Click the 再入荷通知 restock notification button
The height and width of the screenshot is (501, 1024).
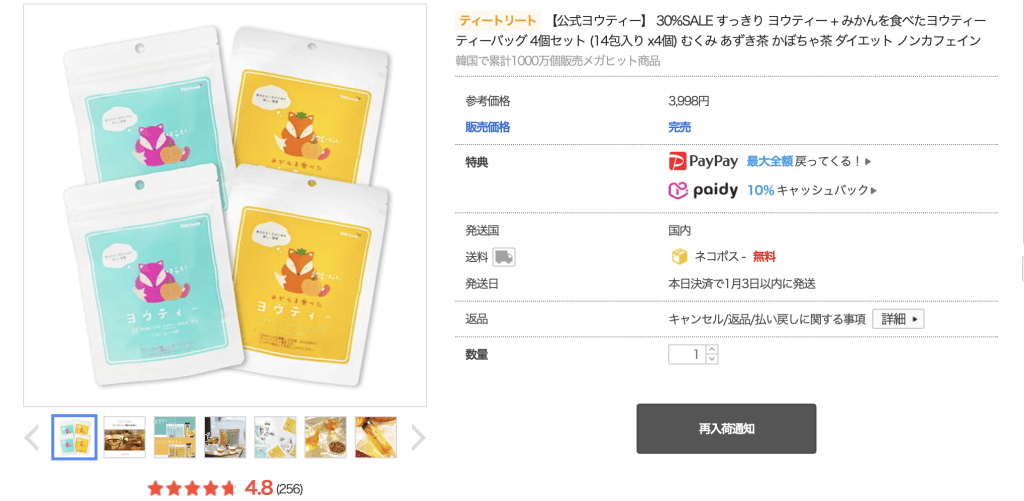click(726, 428)
